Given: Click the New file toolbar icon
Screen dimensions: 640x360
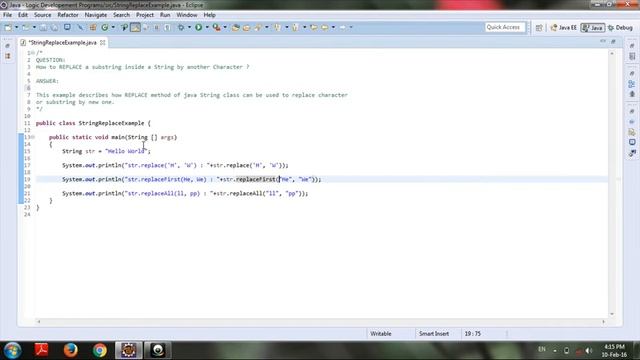Looking at the screenshot, I should click(x=8, y=27).
